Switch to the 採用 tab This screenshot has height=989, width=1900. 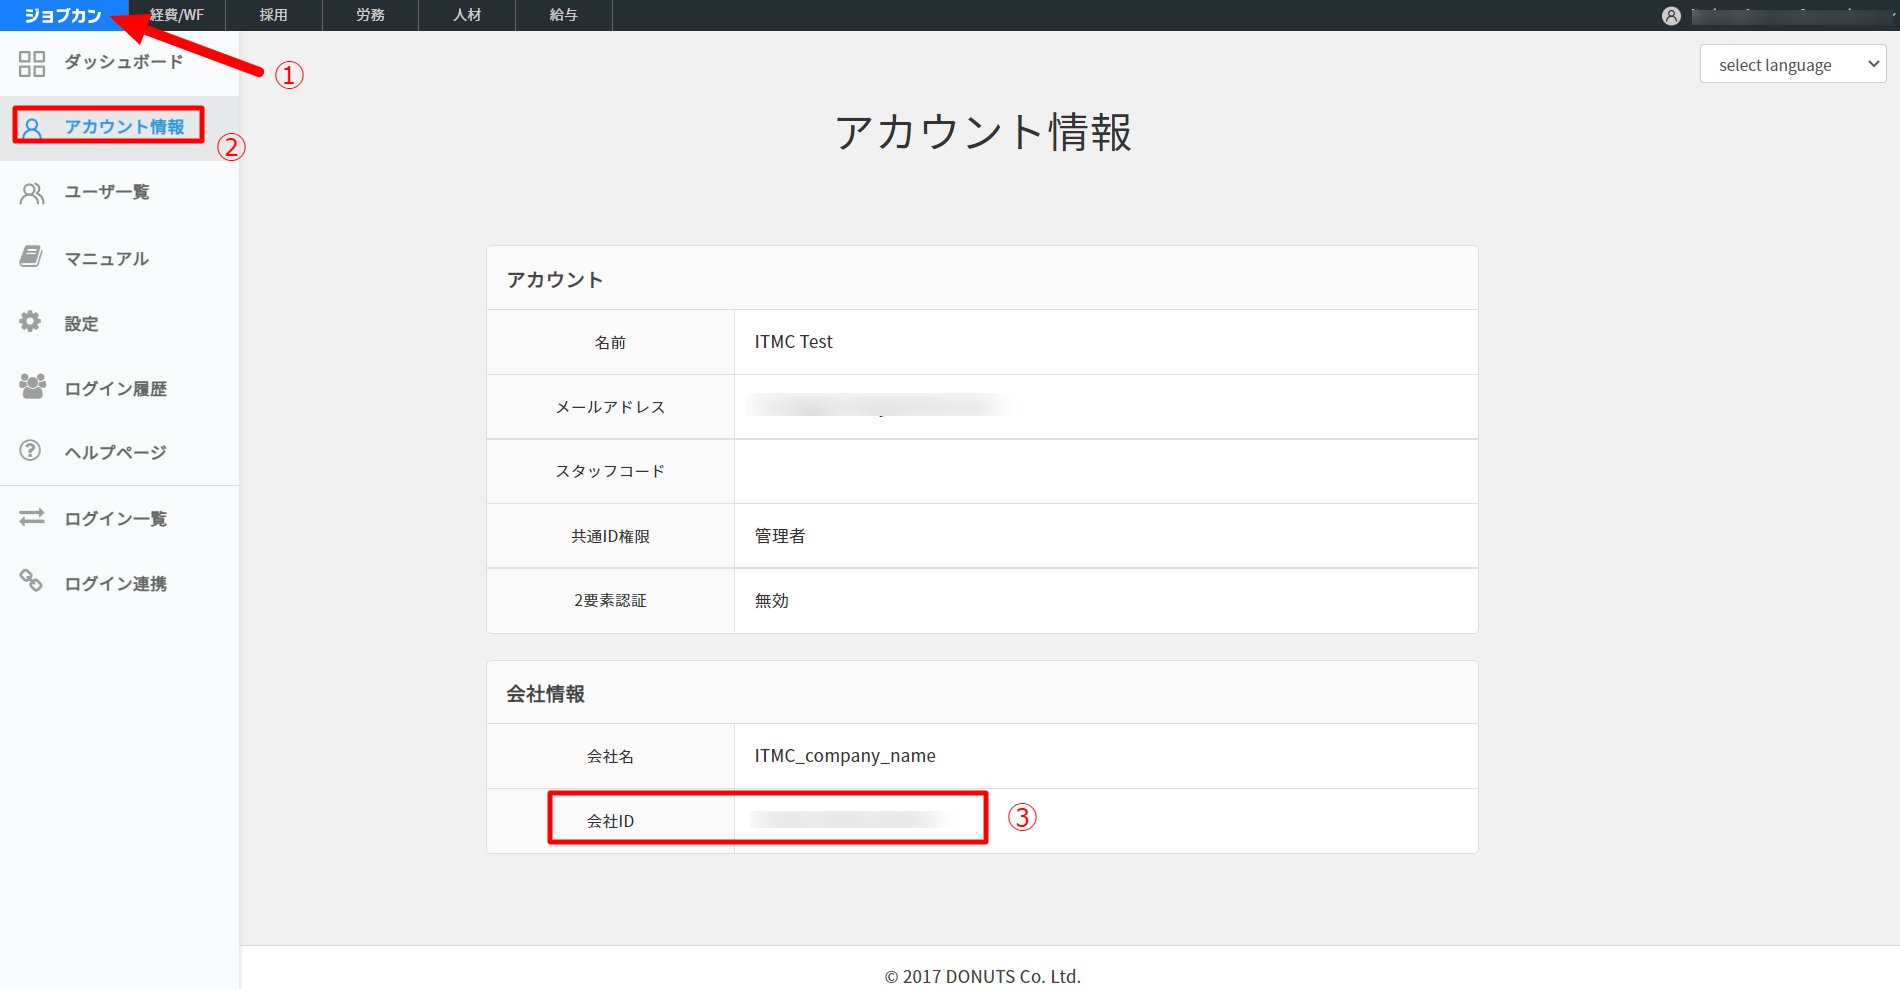[274, 15]
